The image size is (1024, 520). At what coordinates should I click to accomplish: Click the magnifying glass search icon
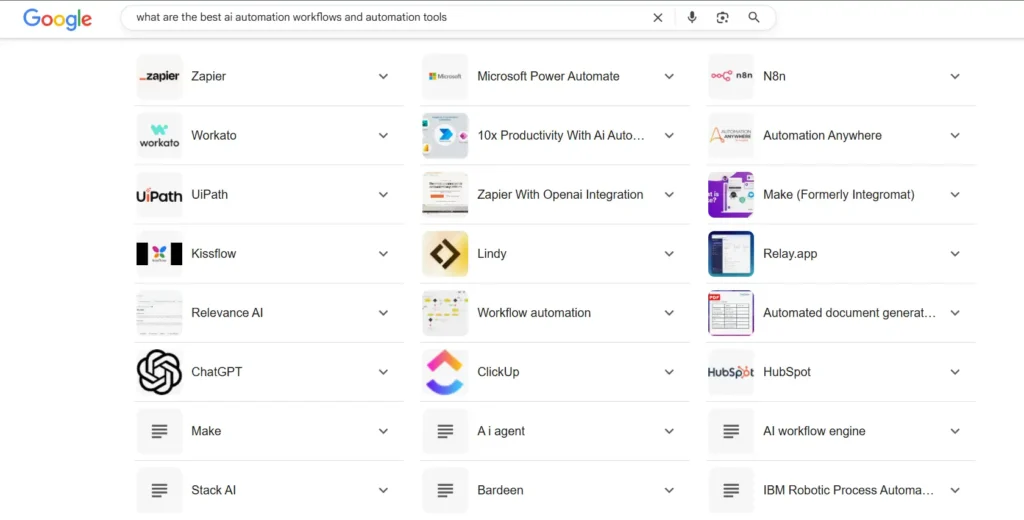pos(754,17)
